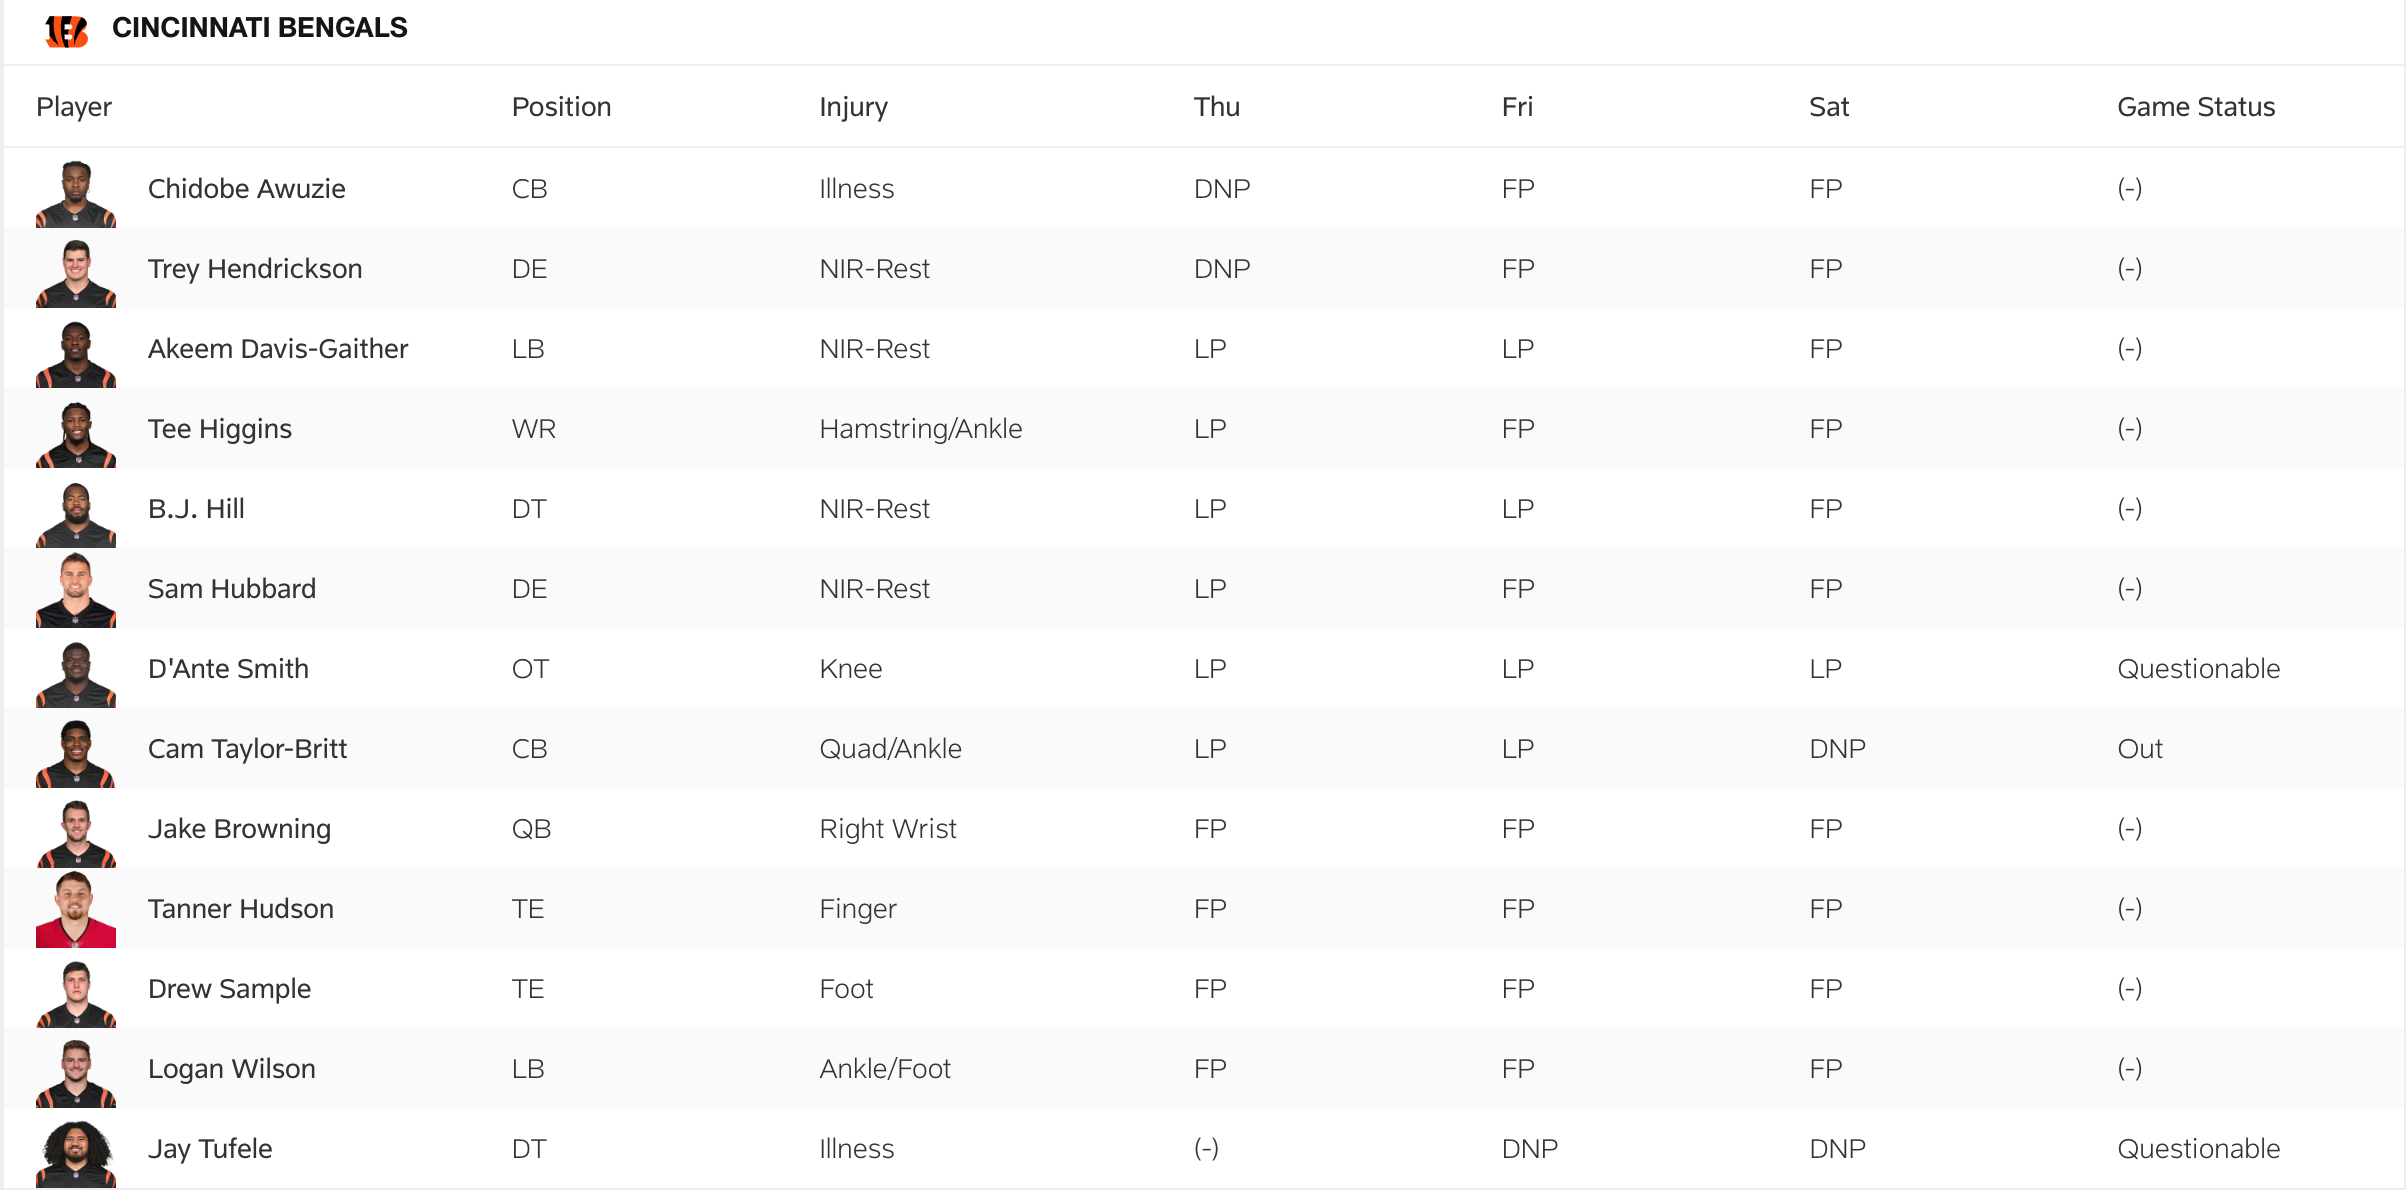Click Tanner Hudson's red-jersey headshot

(76, 910)
